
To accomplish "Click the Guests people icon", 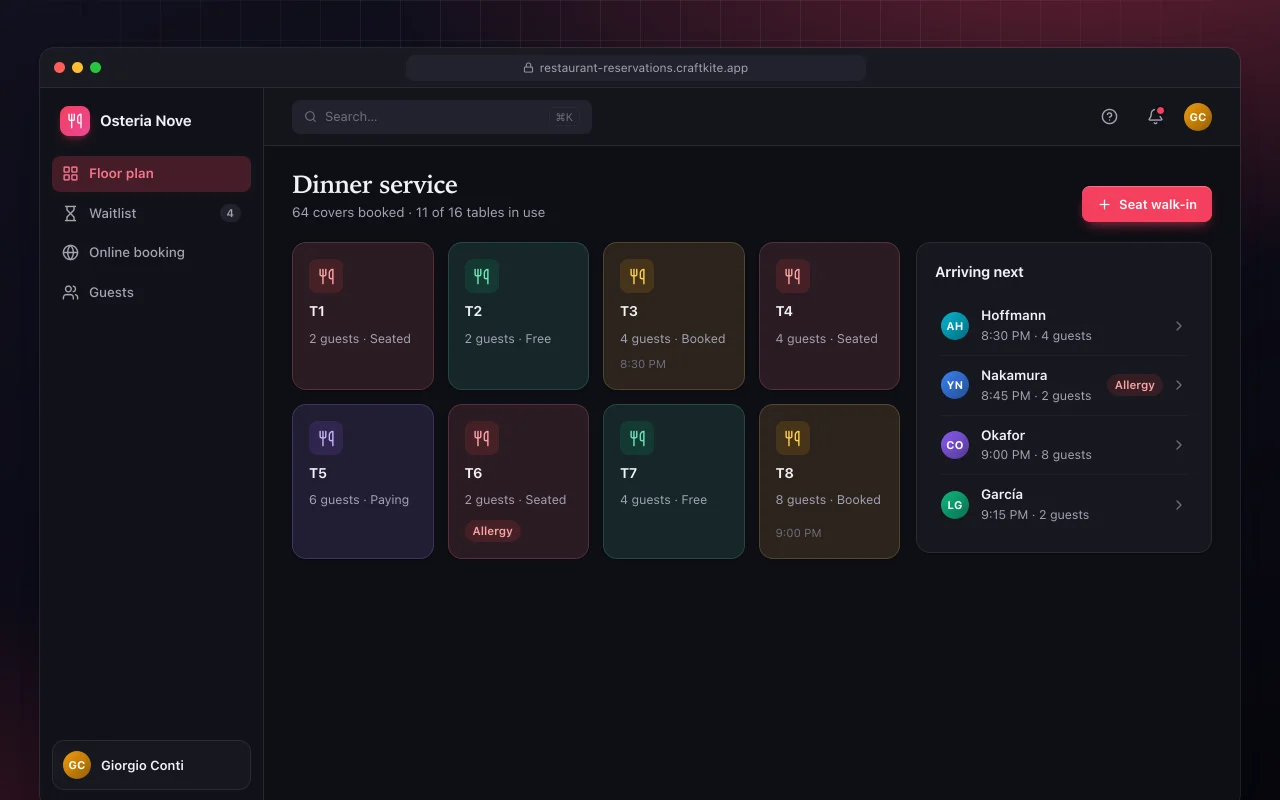I will click(70, 292).
